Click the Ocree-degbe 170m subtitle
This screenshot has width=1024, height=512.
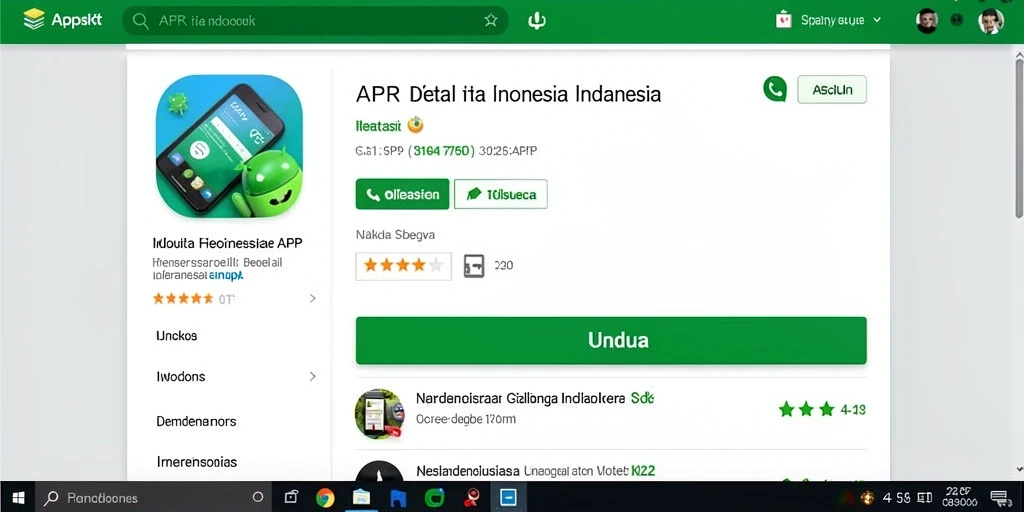coord(466,419)
